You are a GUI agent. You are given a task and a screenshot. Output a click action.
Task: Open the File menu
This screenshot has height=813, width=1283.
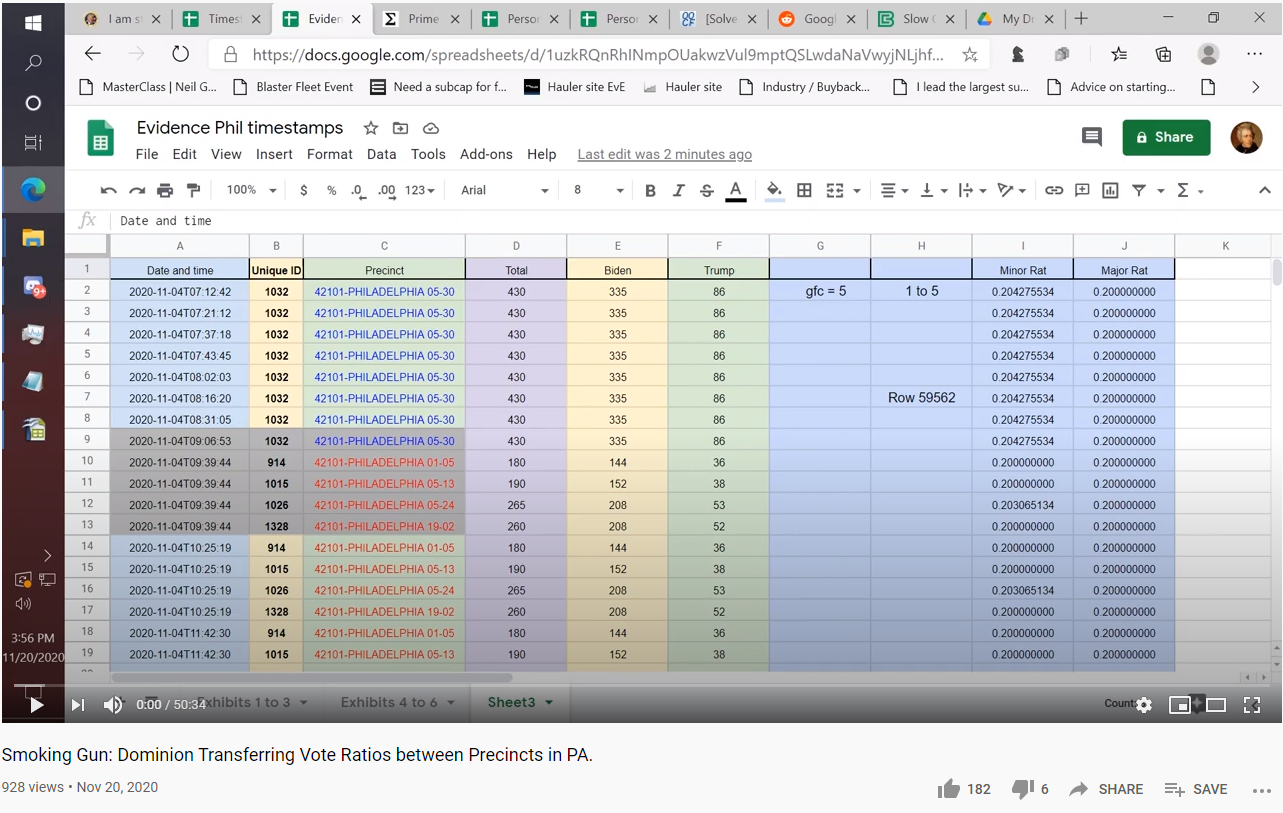[x=147, y=154]
